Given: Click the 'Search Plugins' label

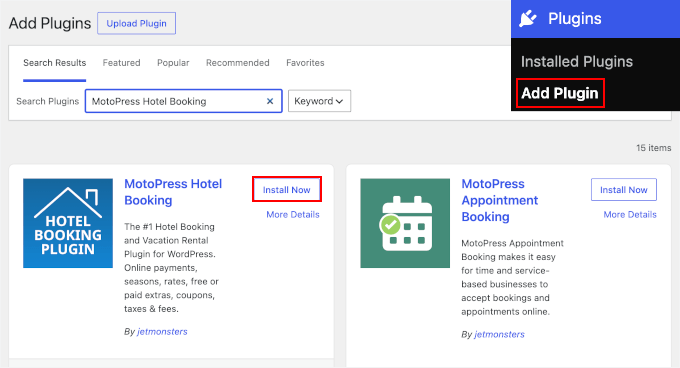Looking at the screenshot, I should click(x=48, y=101).
